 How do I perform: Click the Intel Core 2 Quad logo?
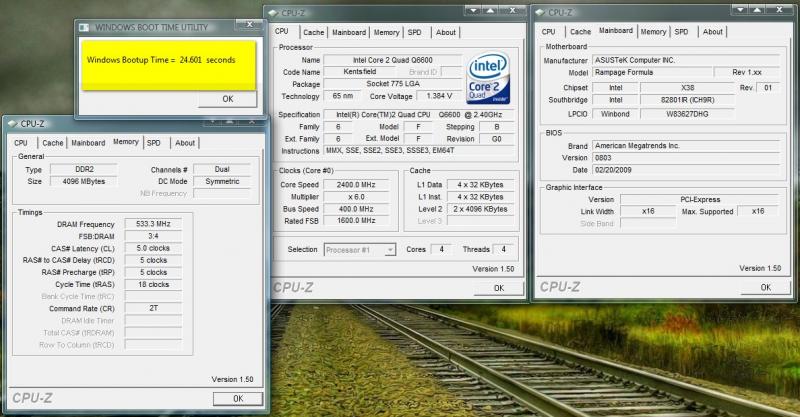[488, 78]
